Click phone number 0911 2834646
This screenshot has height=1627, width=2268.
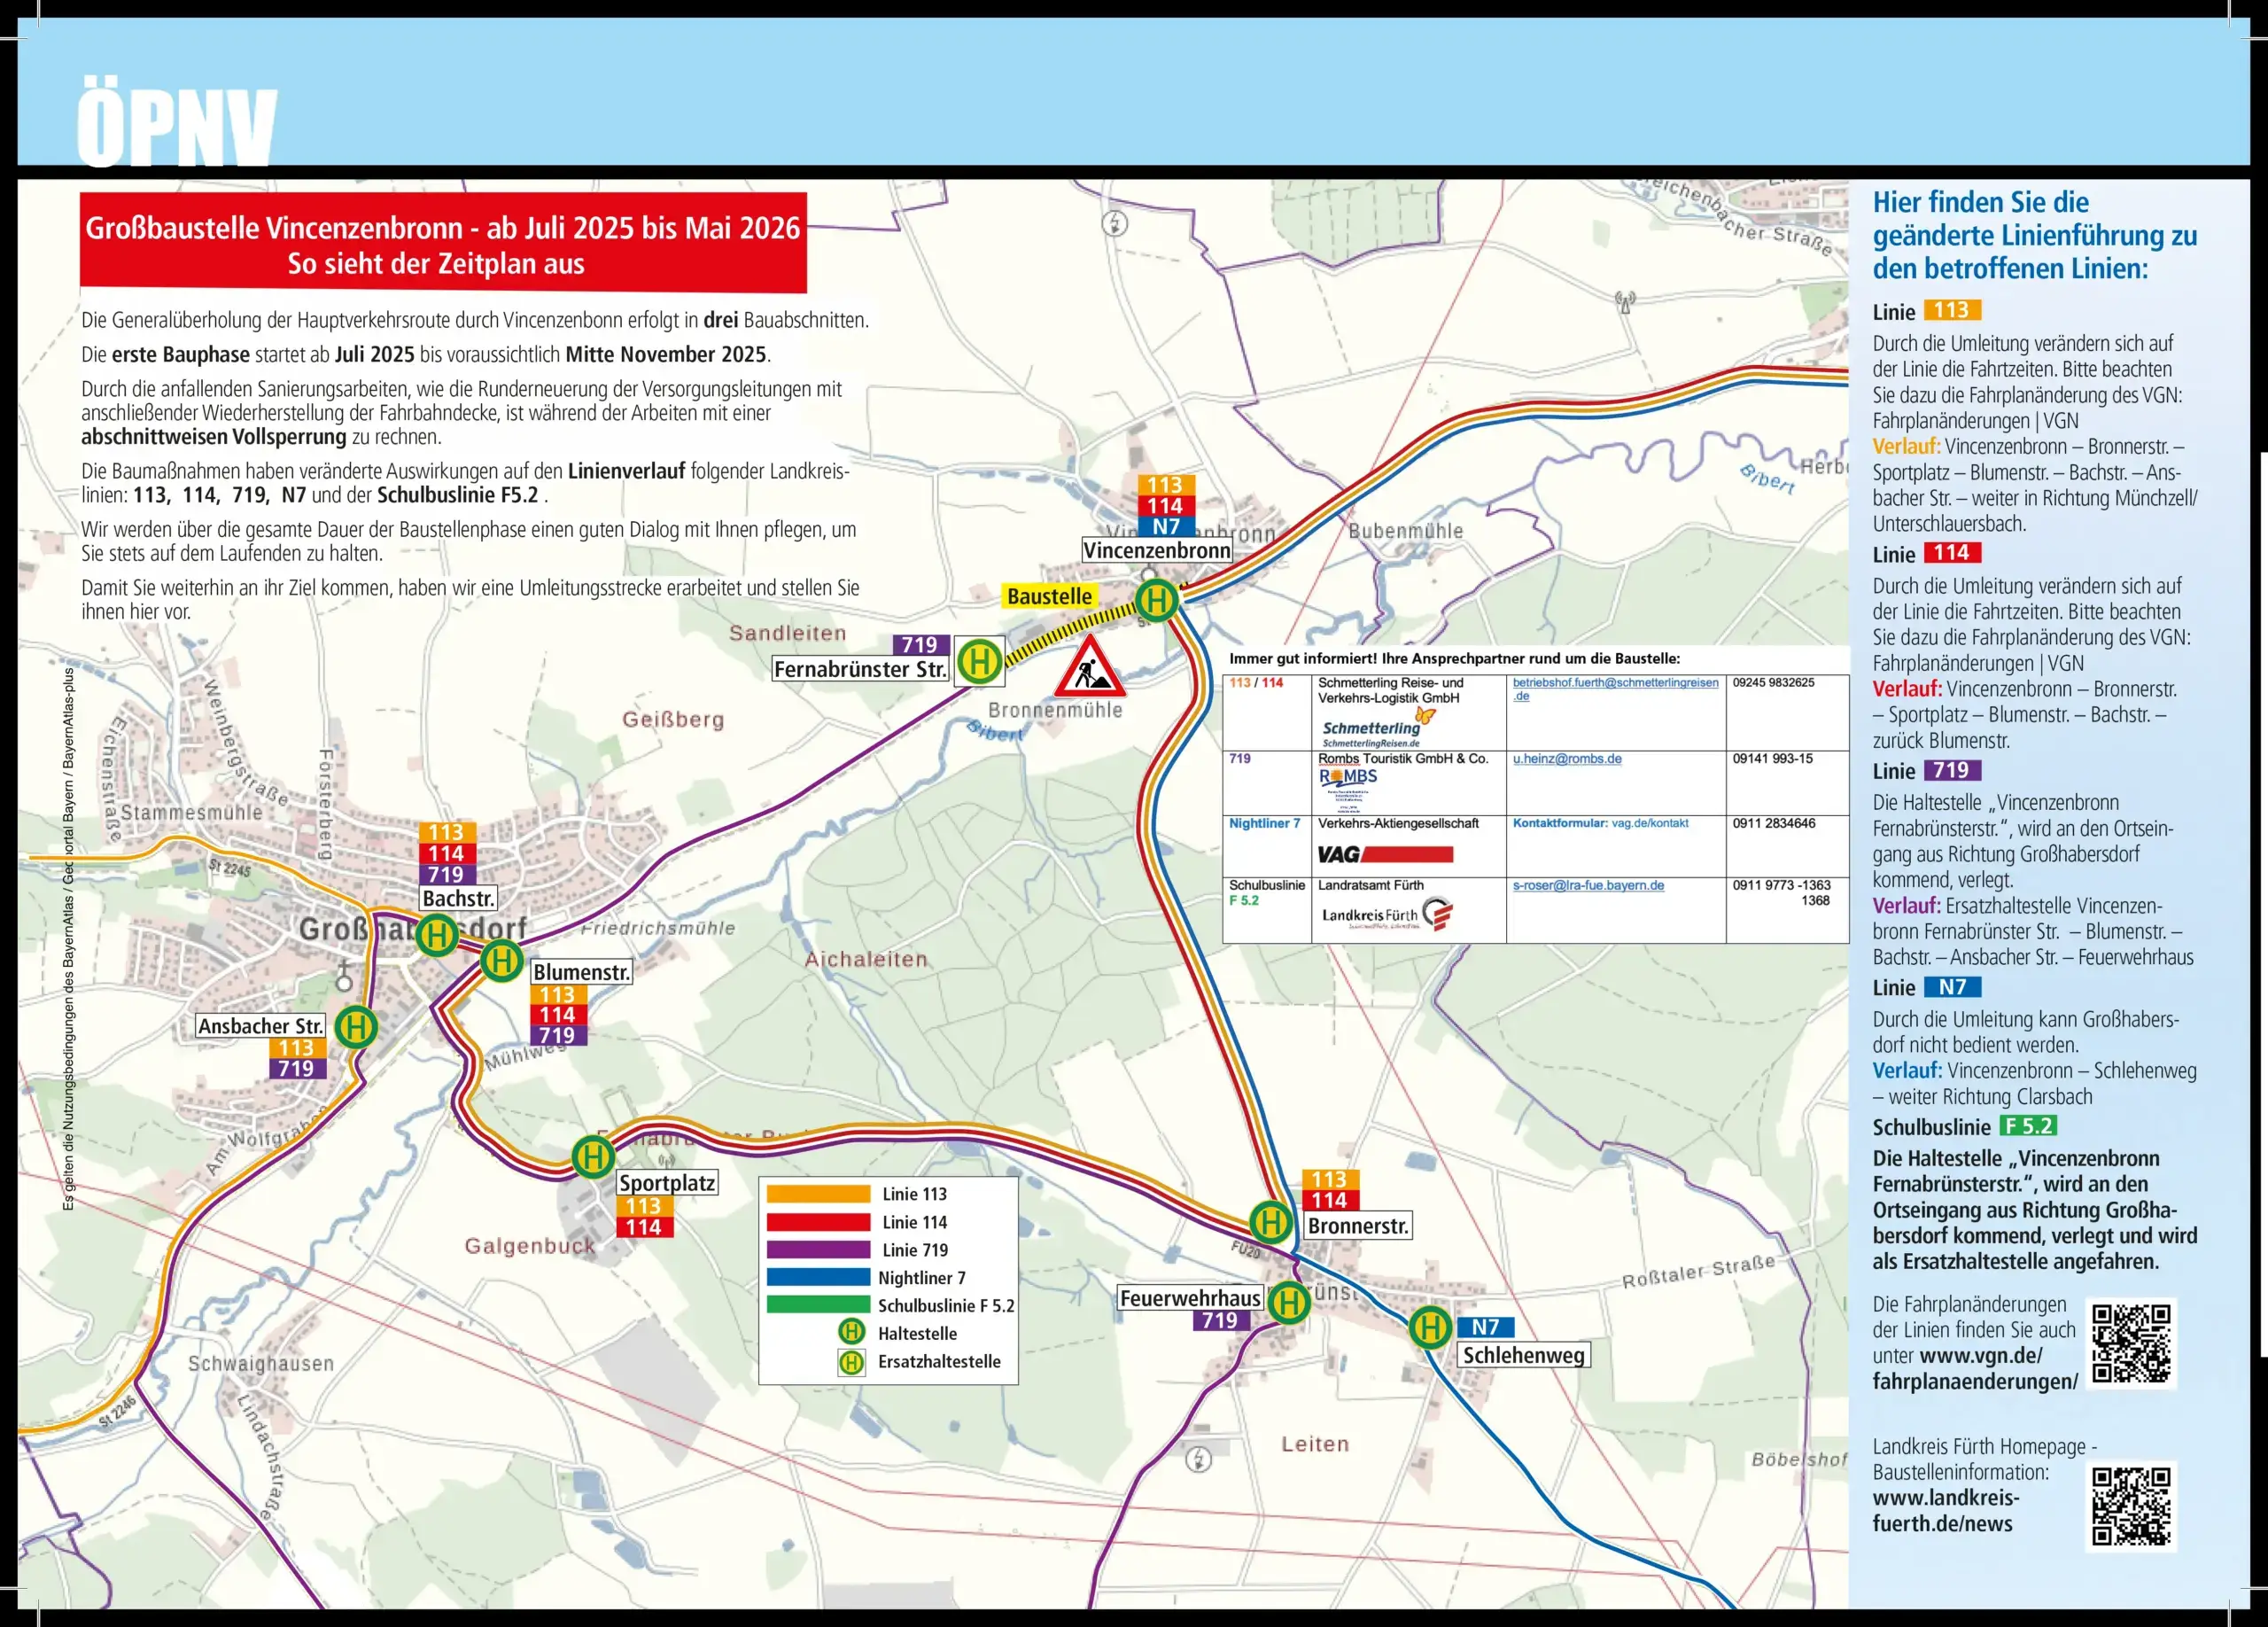(1773, 823)
